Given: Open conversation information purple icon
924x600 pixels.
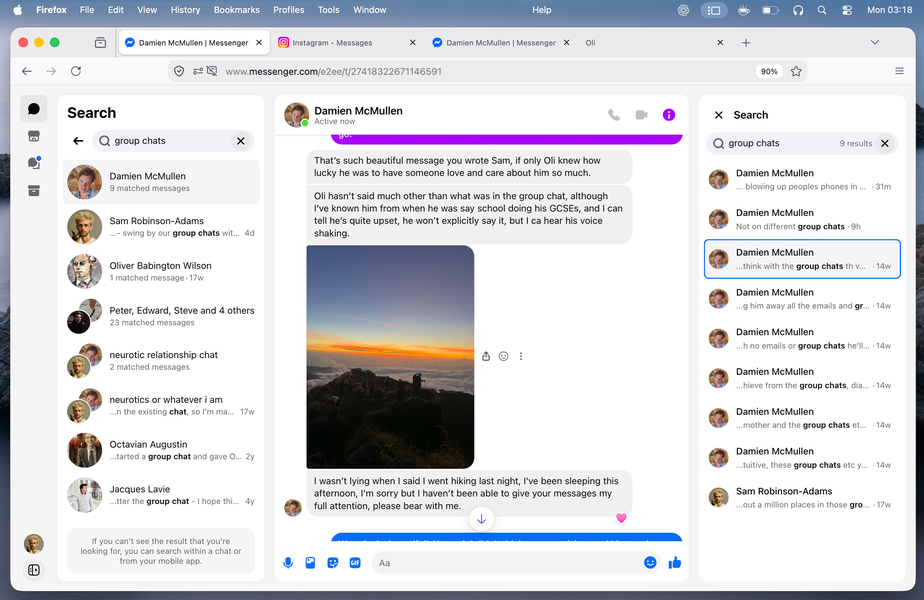Looking at the screenshot, I should point(668,115).
